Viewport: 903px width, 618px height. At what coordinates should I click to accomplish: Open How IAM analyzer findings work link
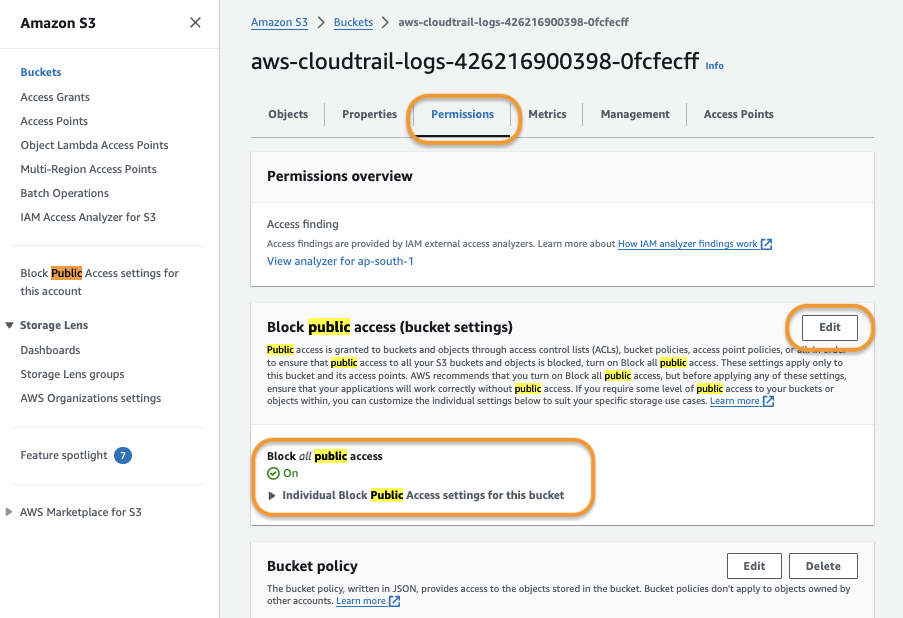click(x=688, y=244)
